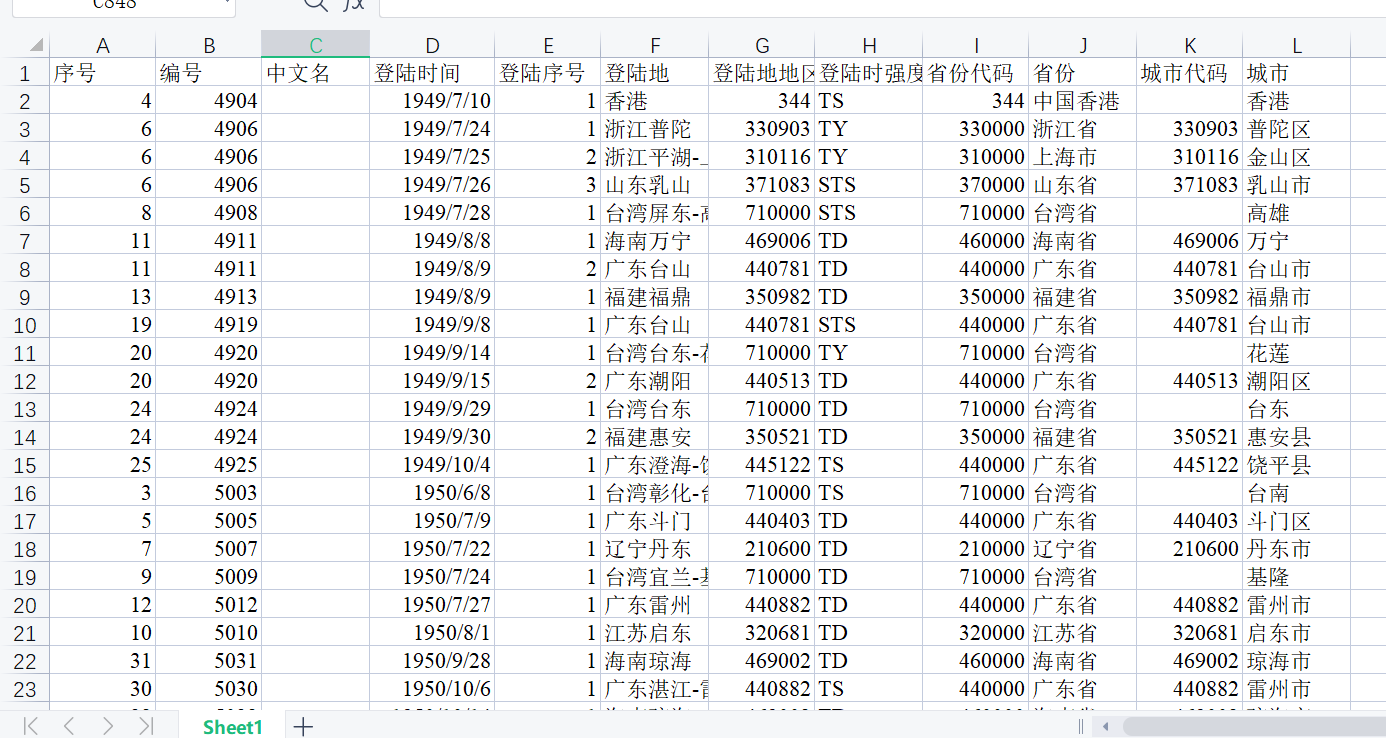Image resolution: width=1386 pixels, height=738 pixels.
Task: Select row 5 header
Action: coord(25,185)
